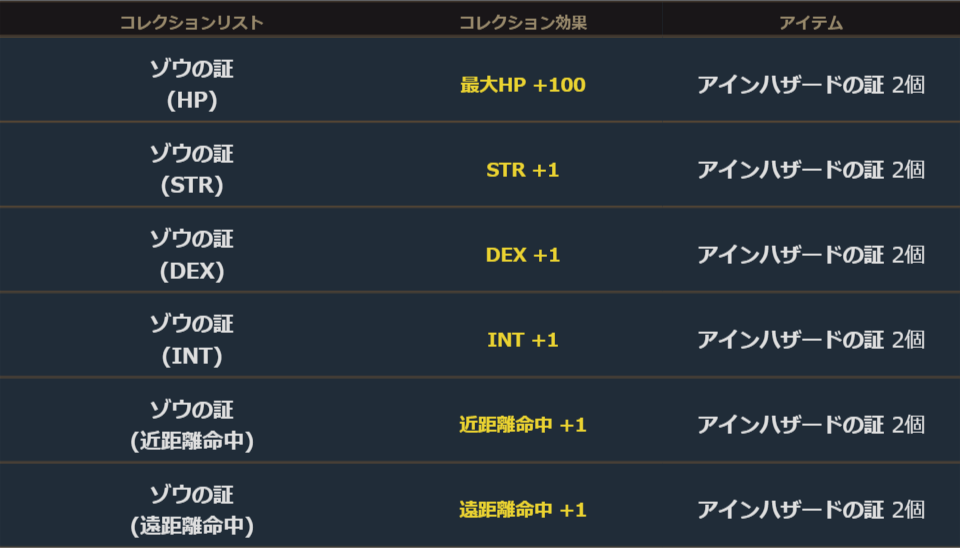Click アインハザードの証 2個 in the DEX row

pyautogui.click(x=810, y=255)
